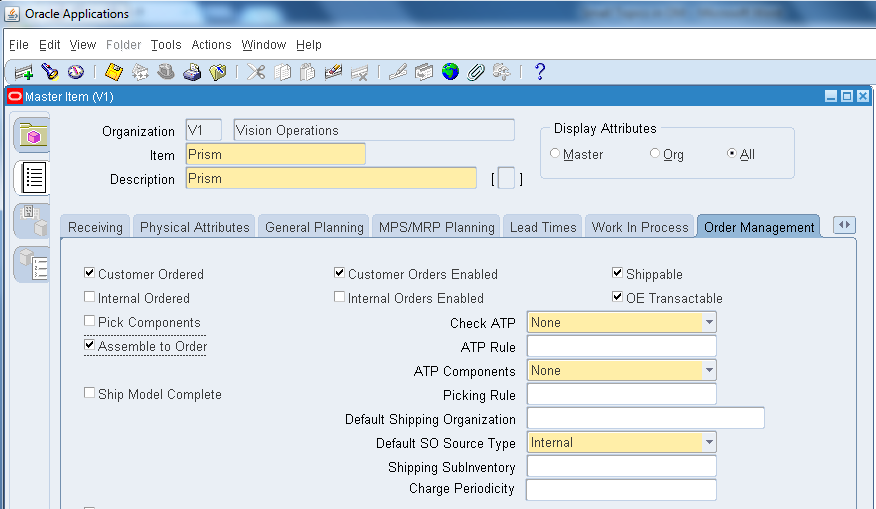876x509 pixels.
Task: Open the Actions menu
Action: pyautogui.click(x=211, y=45)
